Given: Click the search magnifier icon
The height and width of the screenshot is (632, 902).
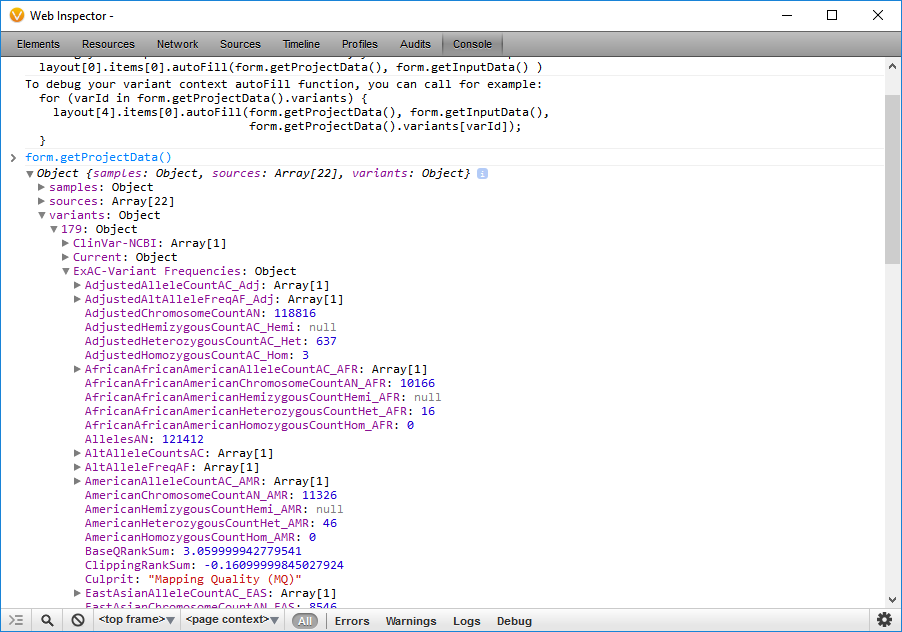Looking at the screenshot, I should click(47, 620).
